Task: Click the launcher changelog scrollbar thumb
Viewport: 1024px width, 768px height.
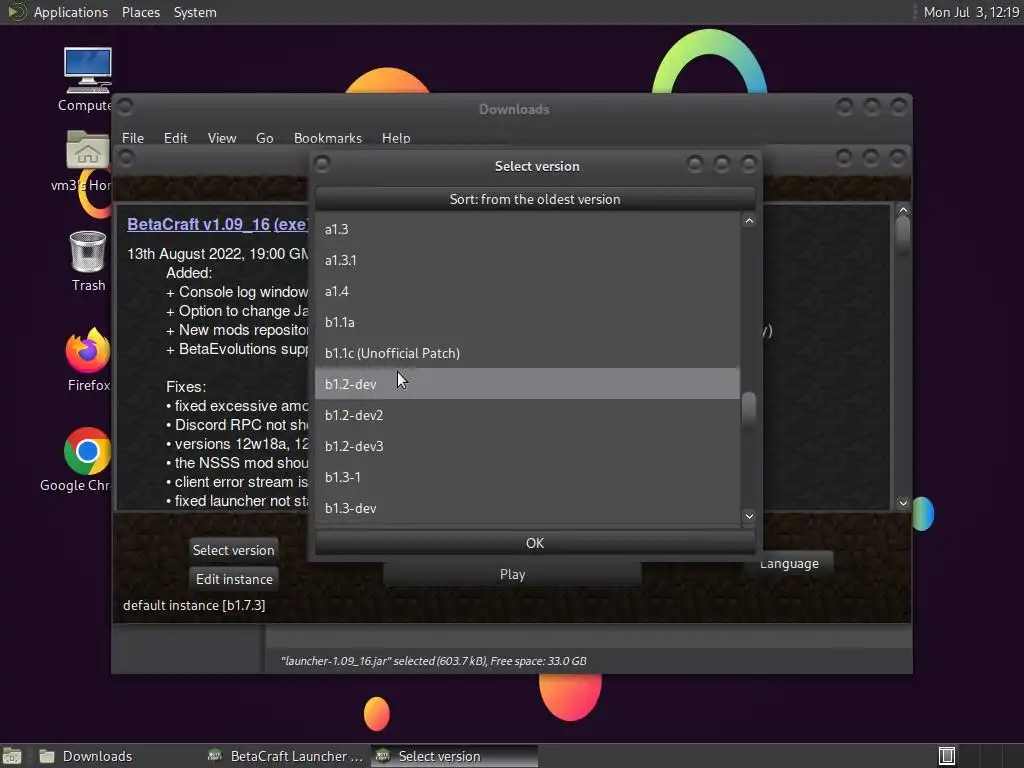Action: [x=903, y=235]
